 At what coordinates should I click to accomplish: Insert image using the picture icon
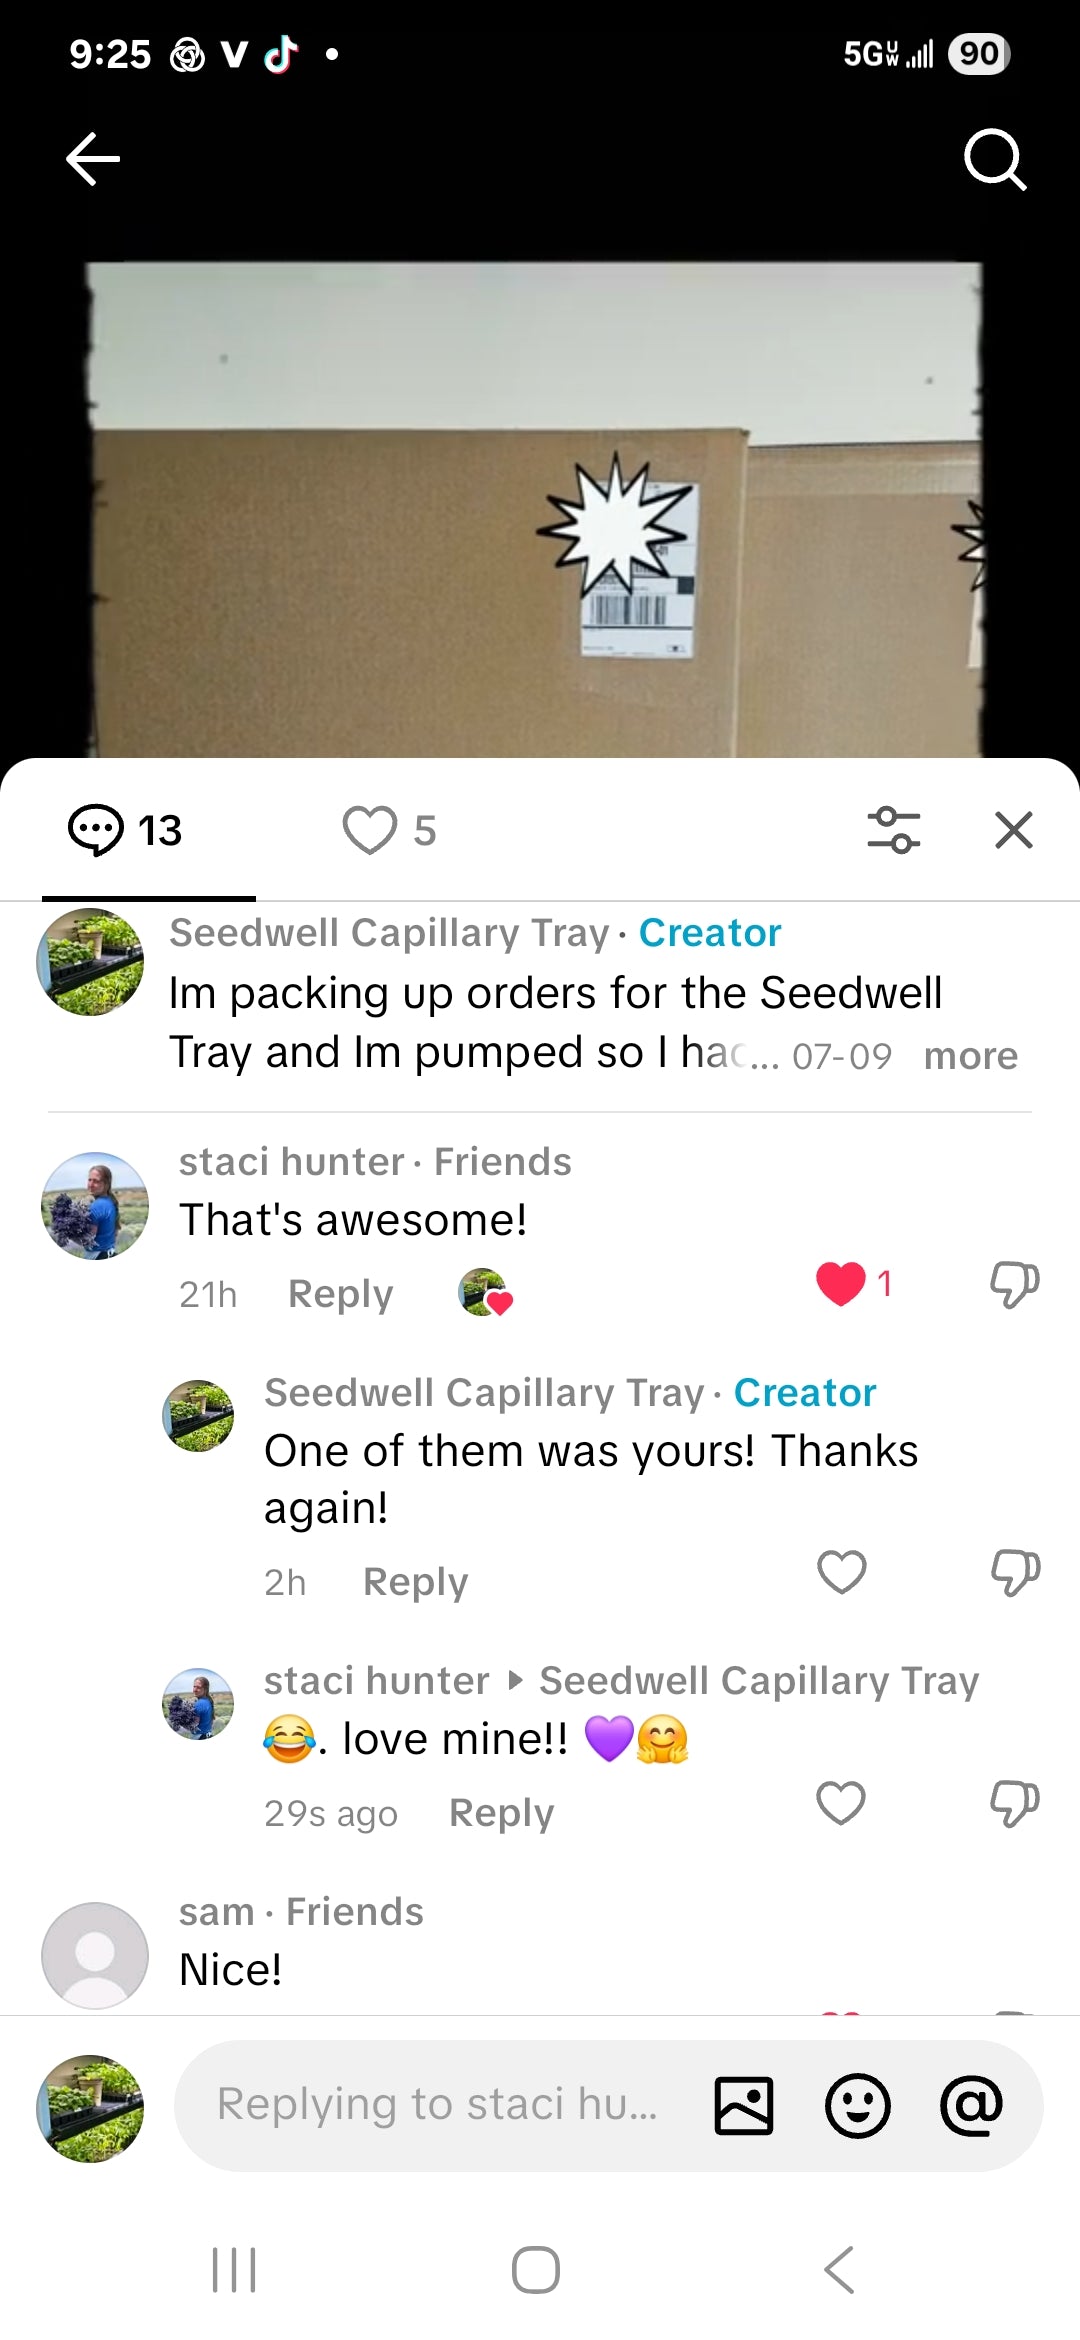click(743, 2105)
